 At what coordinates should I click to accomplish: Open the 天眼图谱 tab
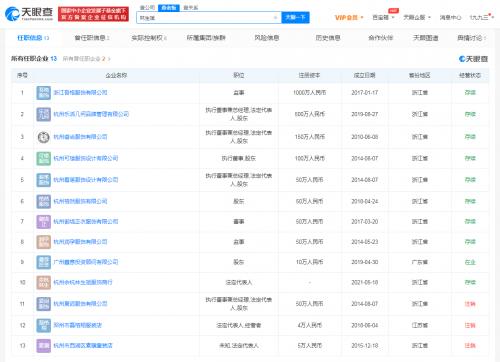426,38
